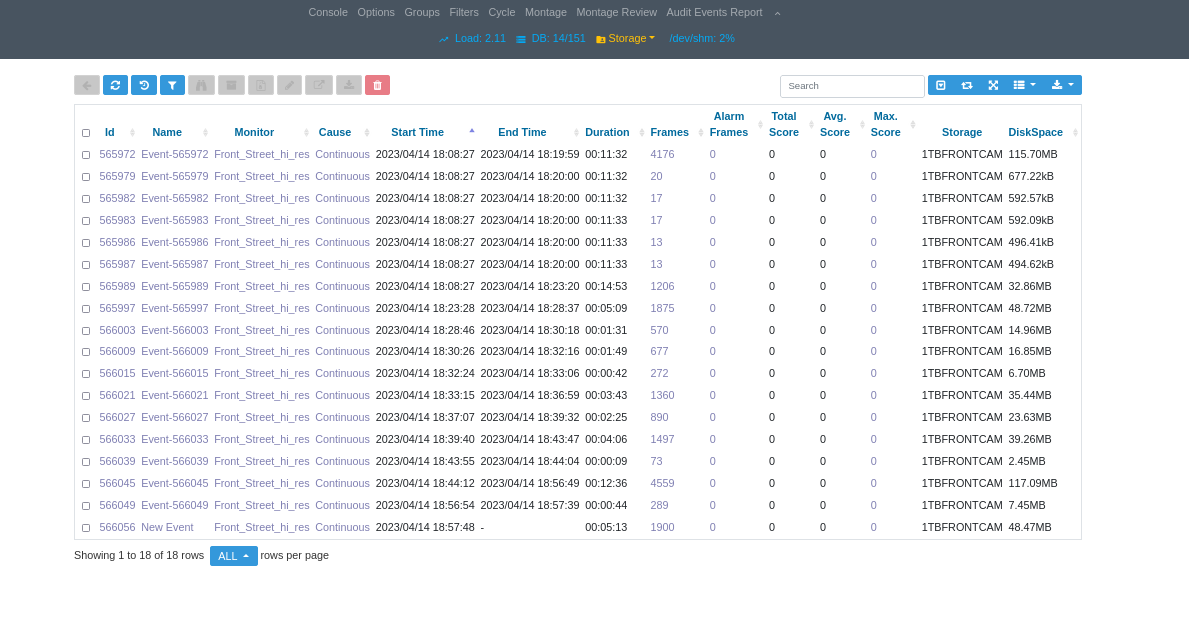The image size is (1189, 628).
Task: Click the 1TBFRONTCAM storage cell for event 566045
Action: tap(962, 483)
